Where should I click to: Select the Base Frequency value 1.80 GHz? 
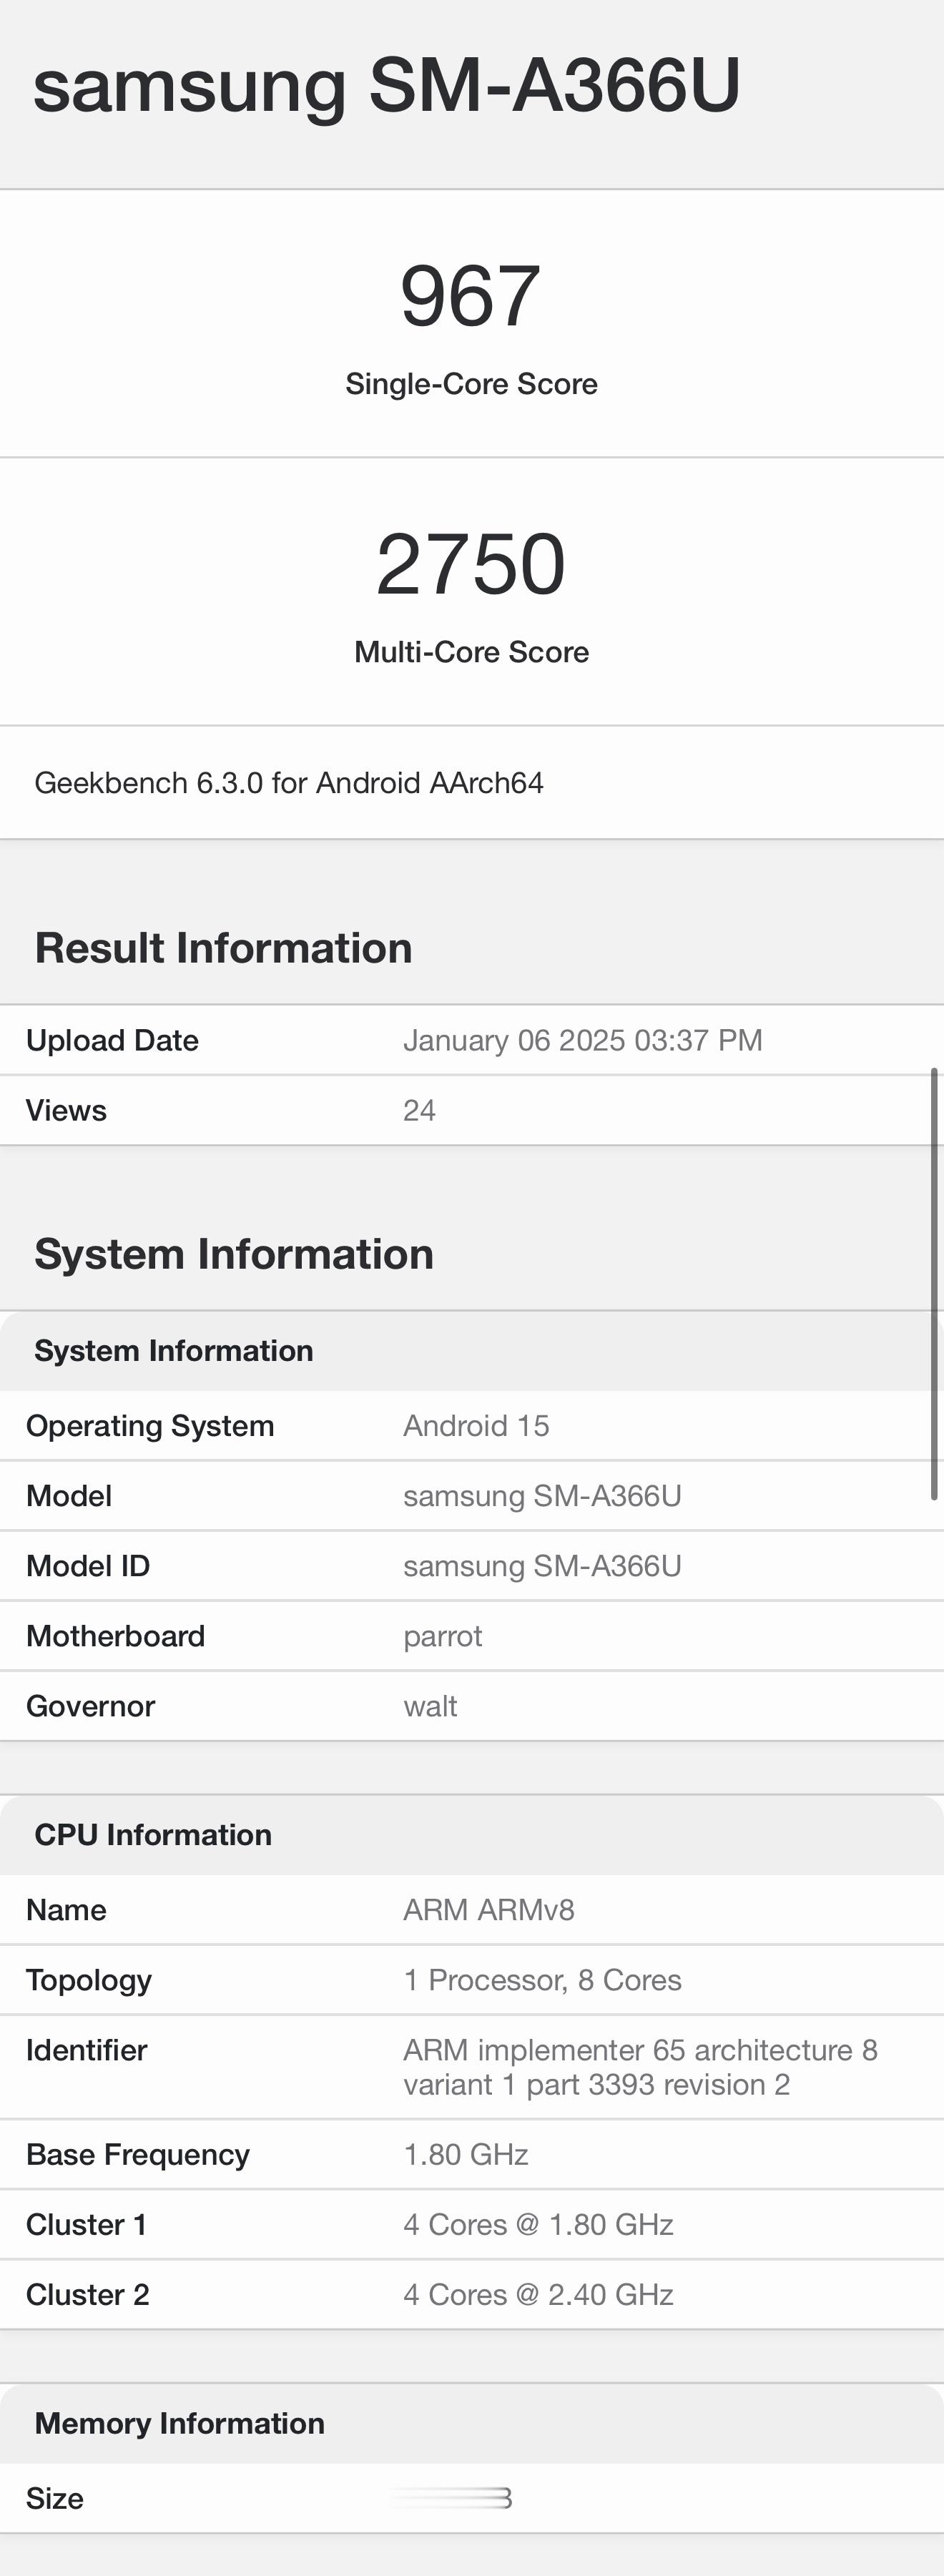coord(466,2154)
